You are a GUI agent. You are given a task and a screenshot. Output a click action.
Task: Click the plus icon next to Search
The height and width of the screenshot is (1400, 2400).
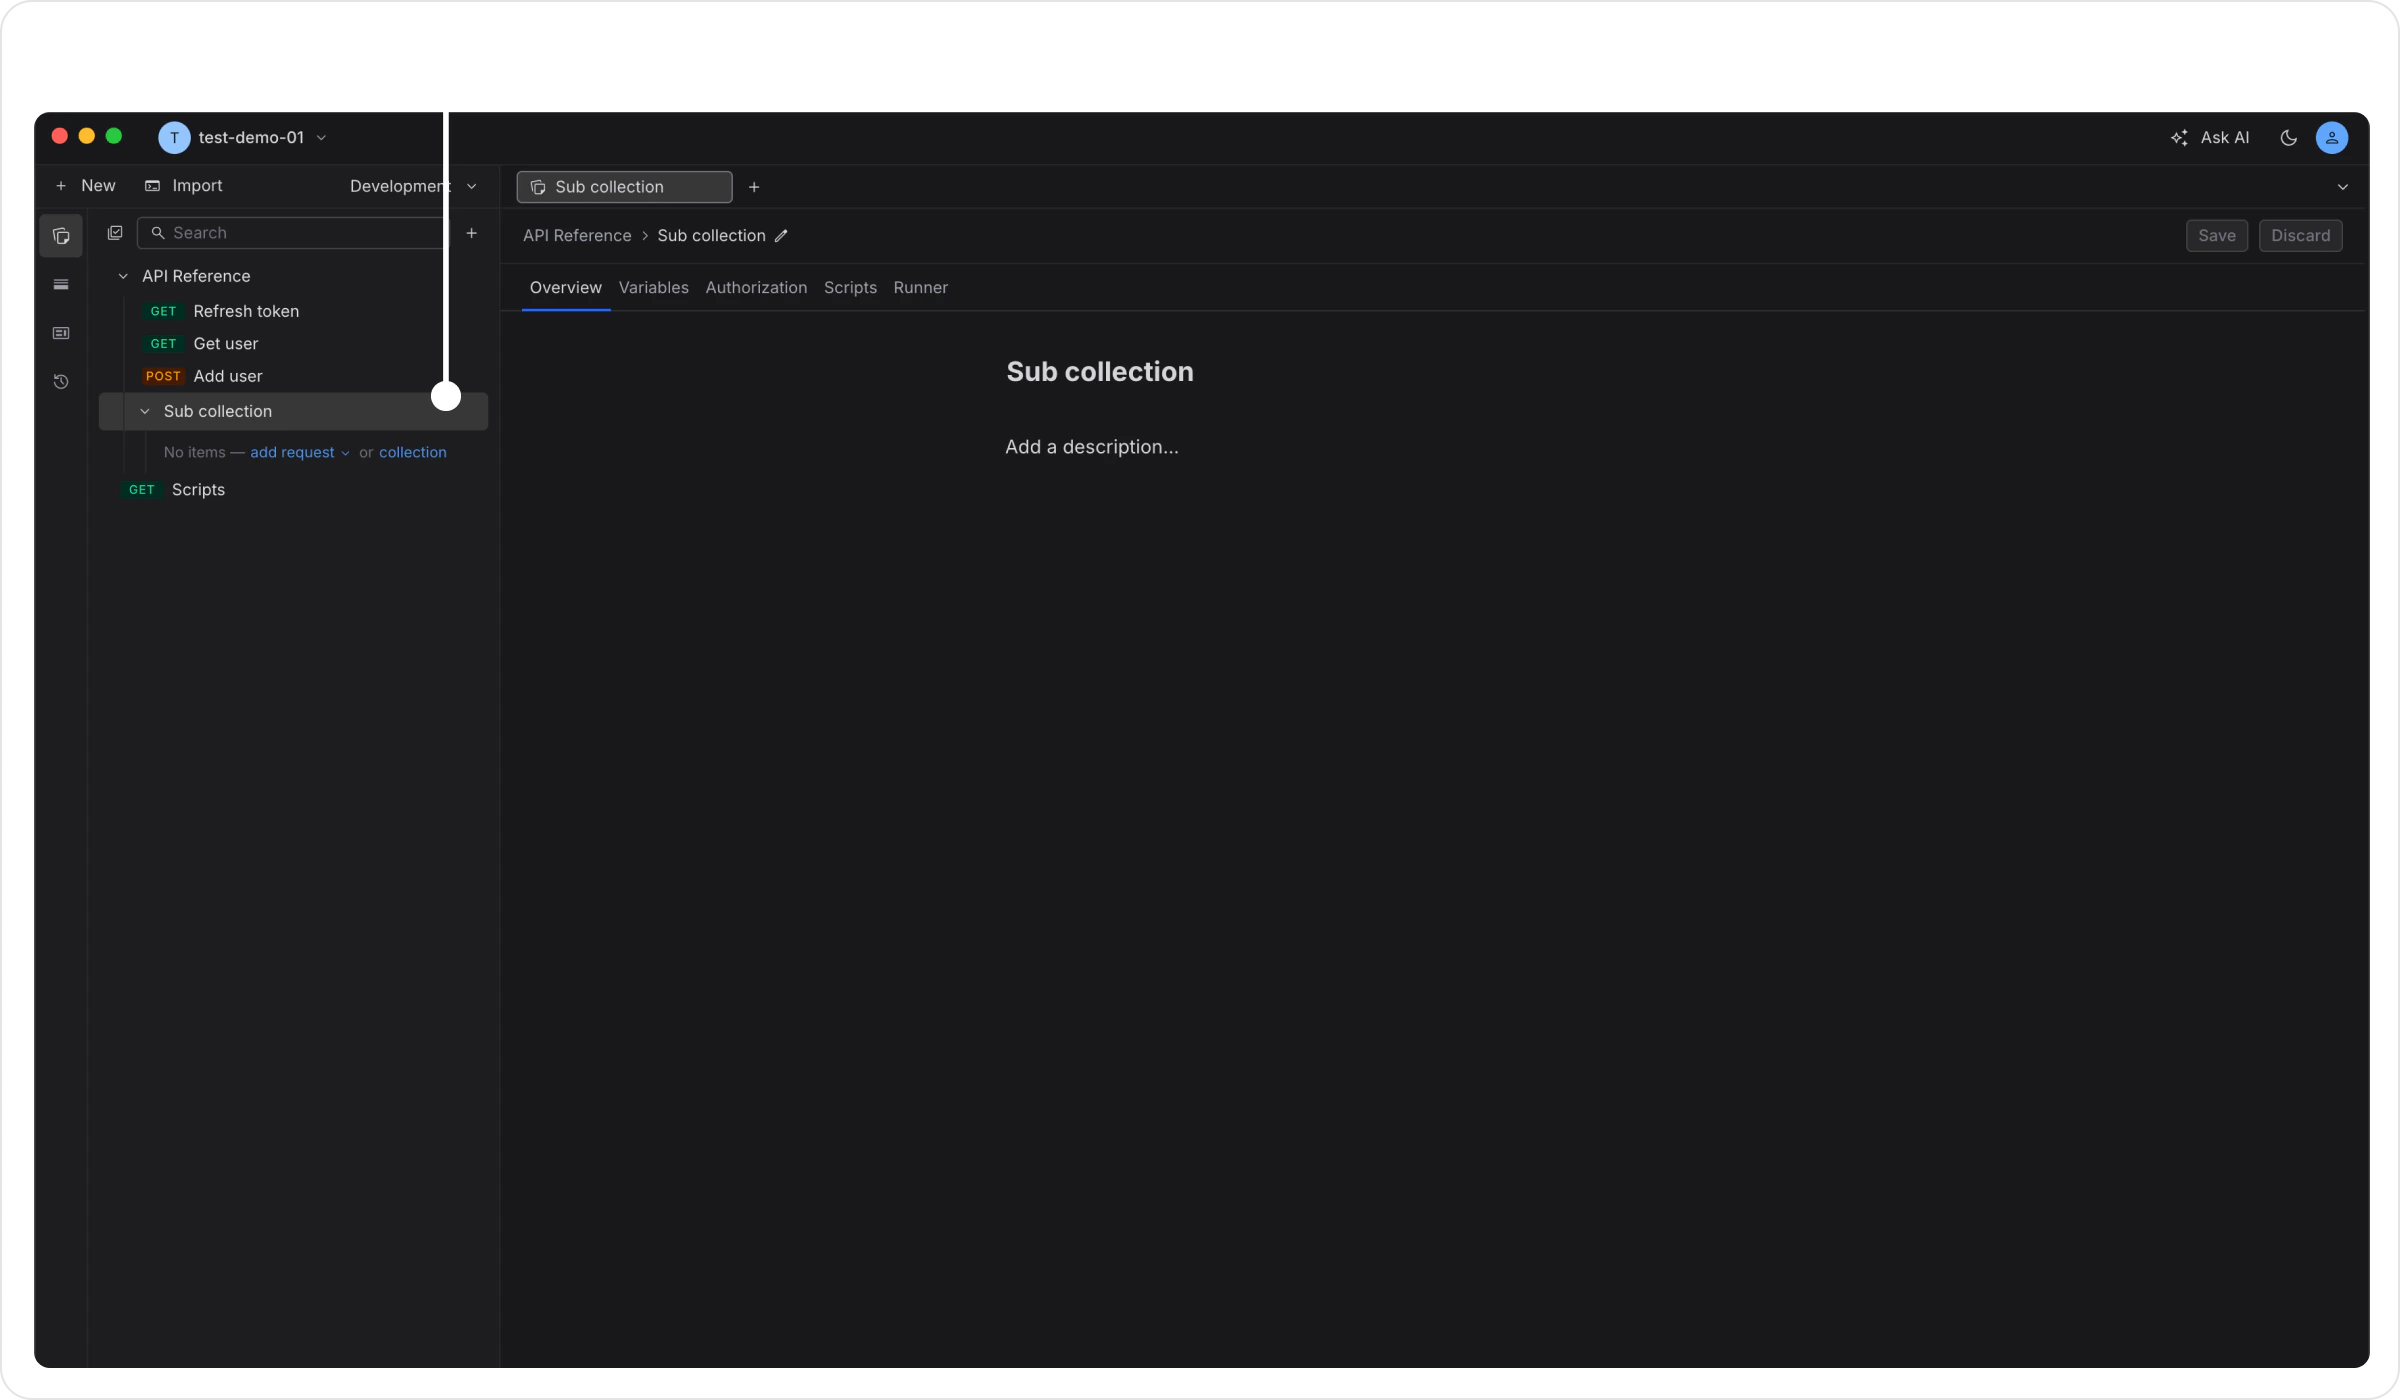pos(472,233)
